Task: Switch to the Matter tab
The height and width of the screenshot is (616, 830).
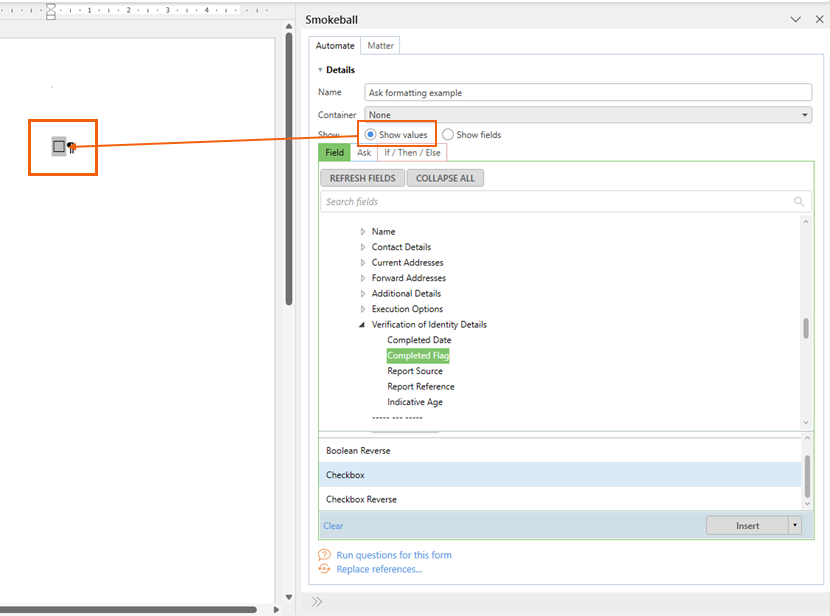Action: (x=380, y=46)
